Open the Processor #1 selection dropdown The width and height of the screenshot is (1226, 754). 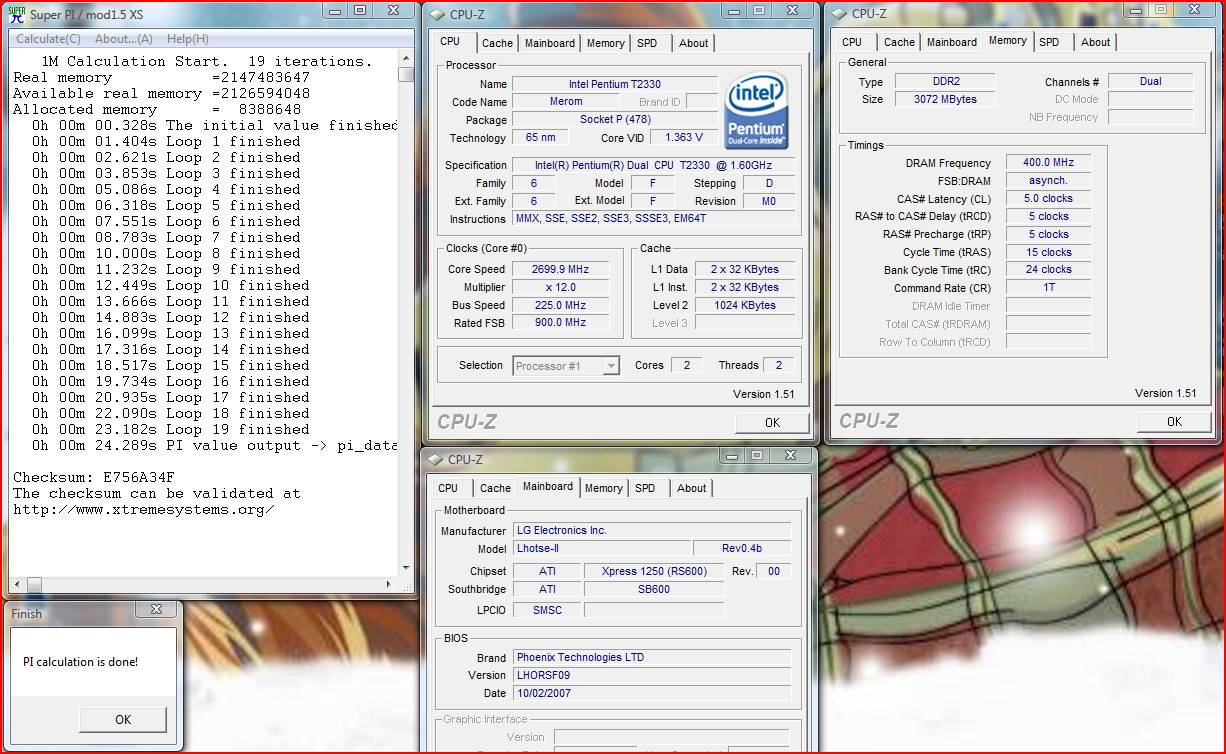coord(566,366)
